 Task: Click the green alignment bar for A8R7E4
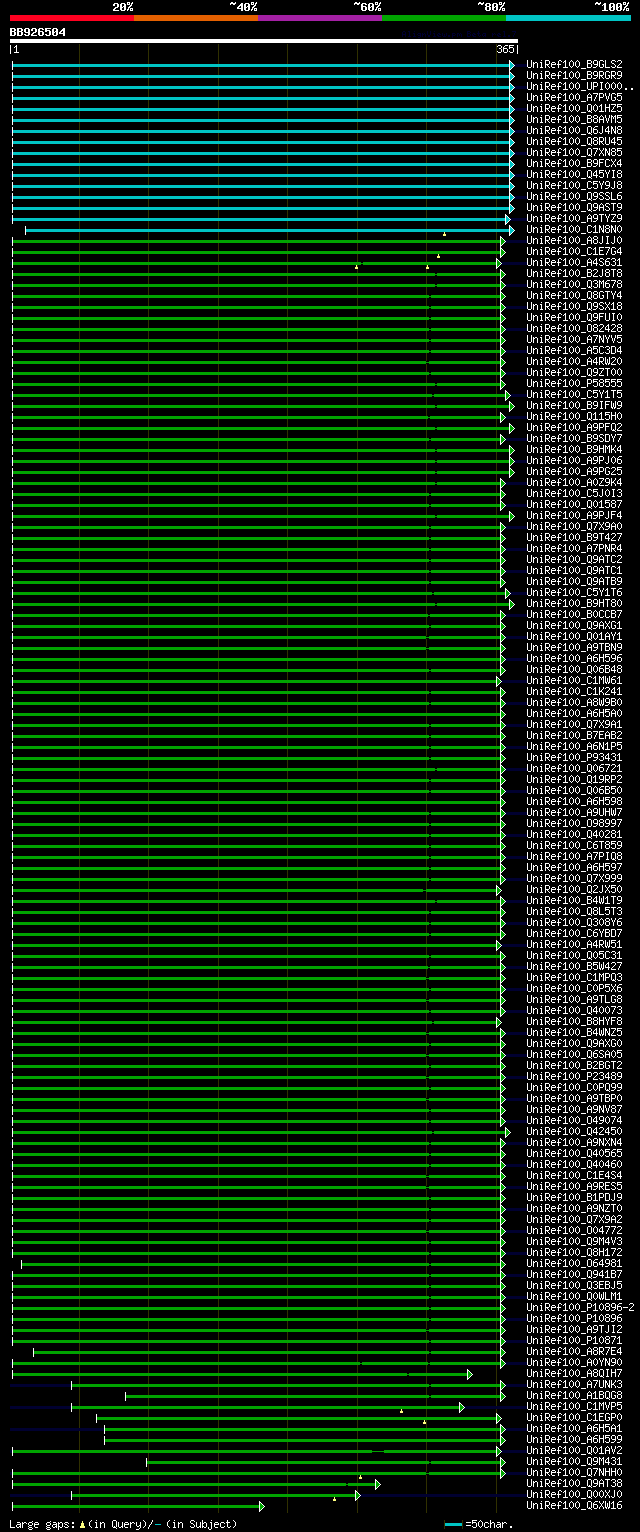pos(269,1352)
